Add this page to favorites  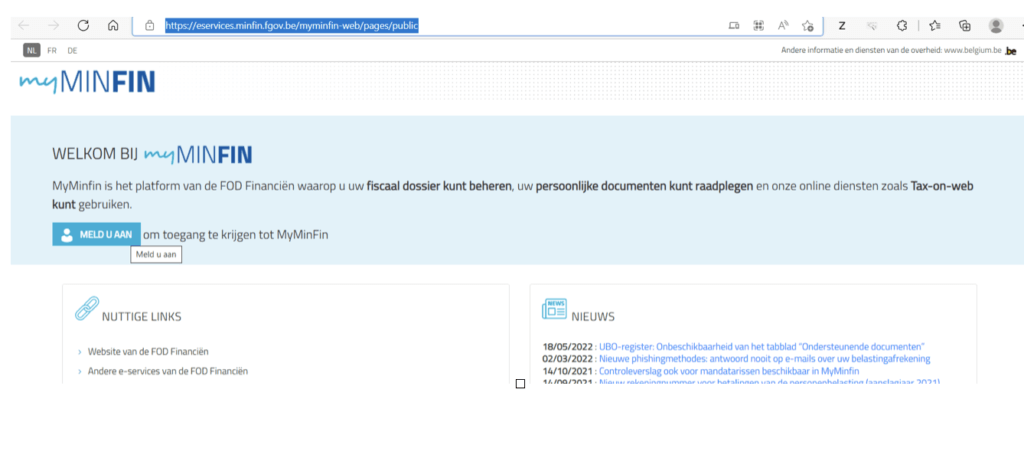808,26
